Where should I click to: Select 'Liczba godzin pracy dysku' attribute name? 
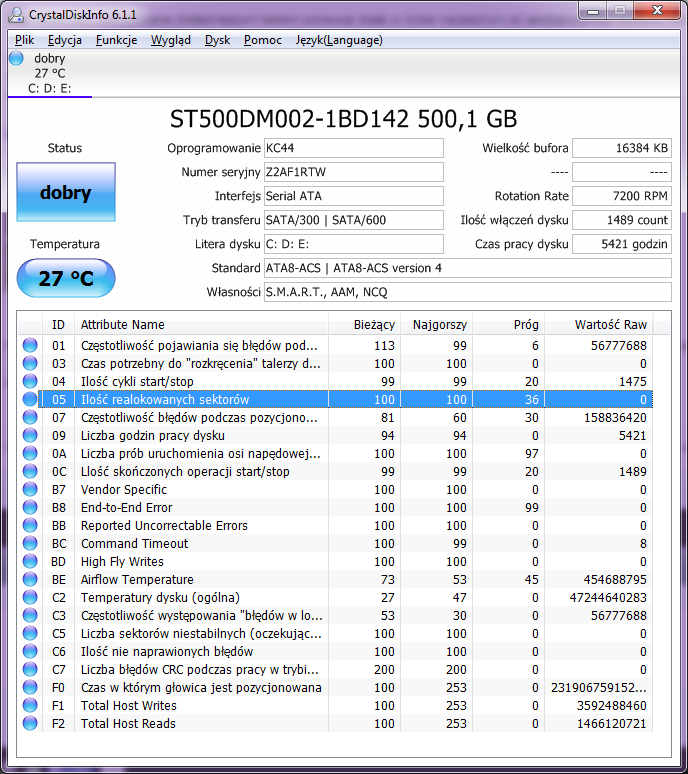tap(153, 435)
